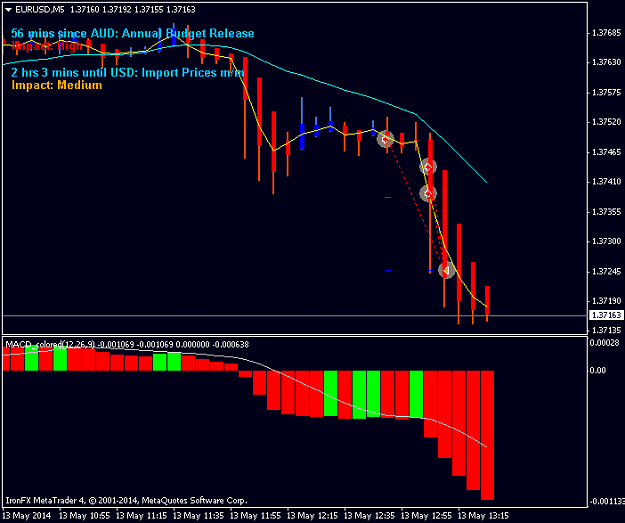Click the '56 mins since AUD: Annual Budget Release' label
625x523 pixels.
click(132, 33)
